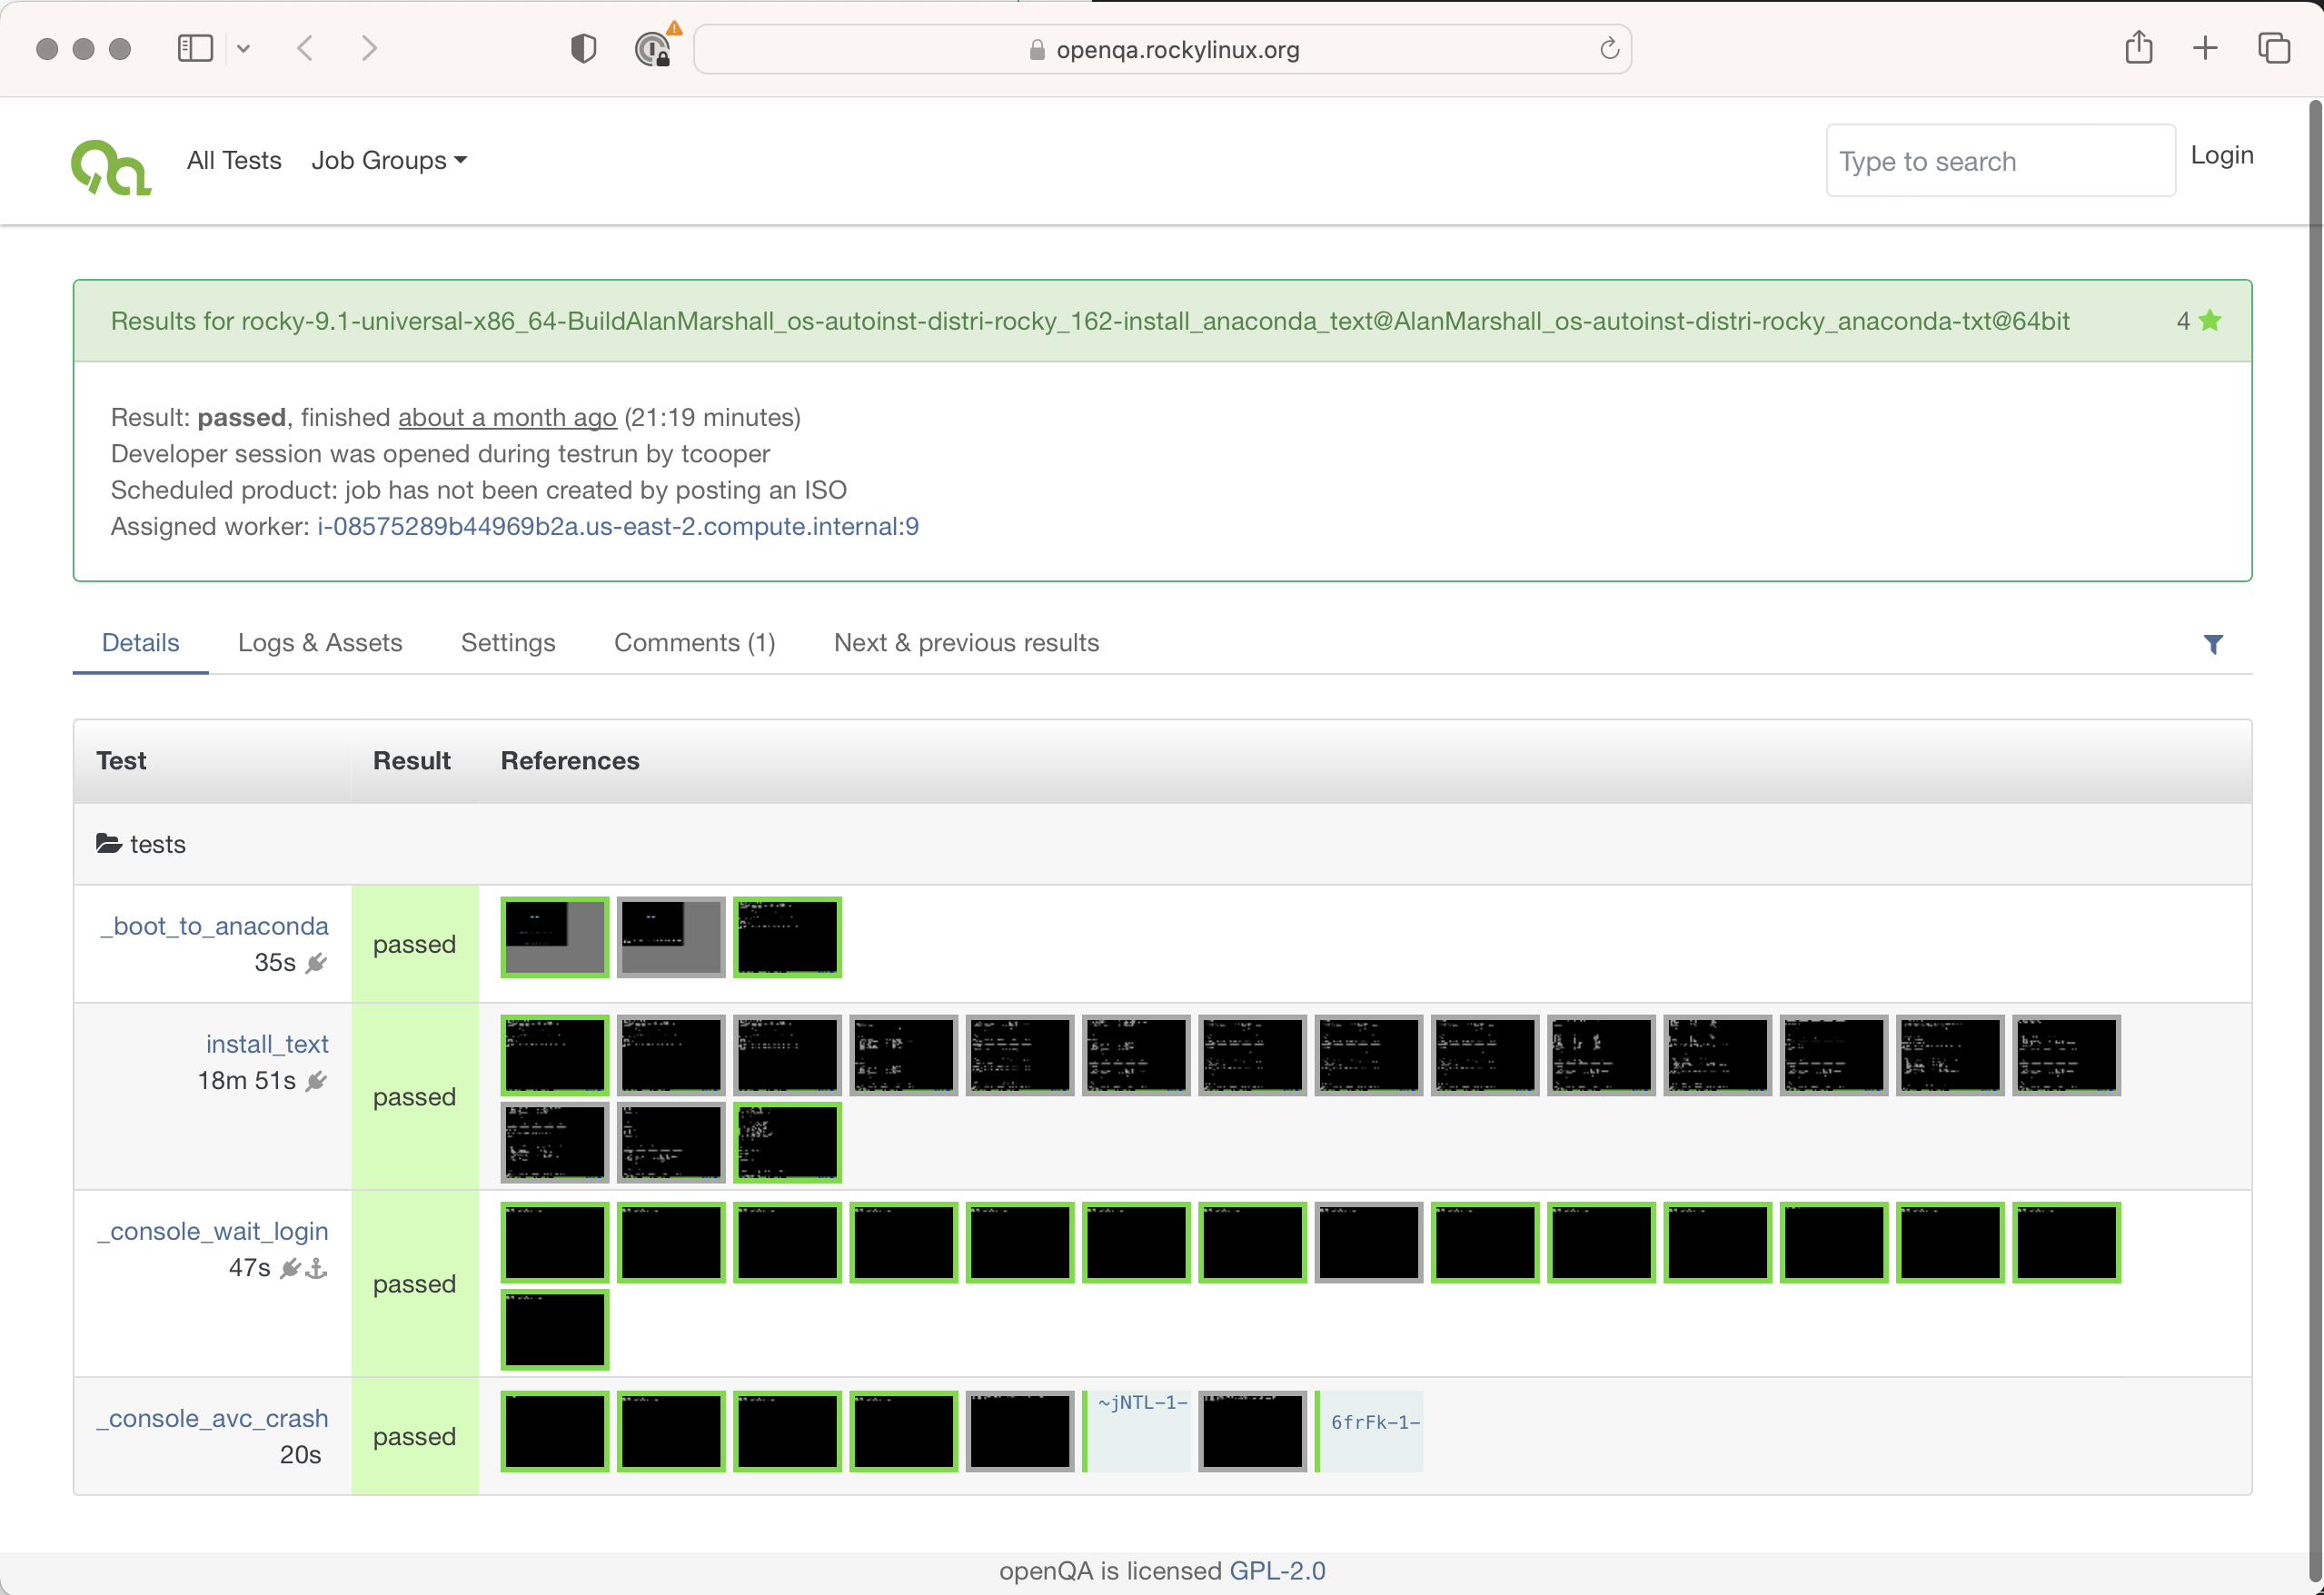2324x1595 pixels.
Task: Click inside the Type to search field
Action: click(x=2000, y=160)
